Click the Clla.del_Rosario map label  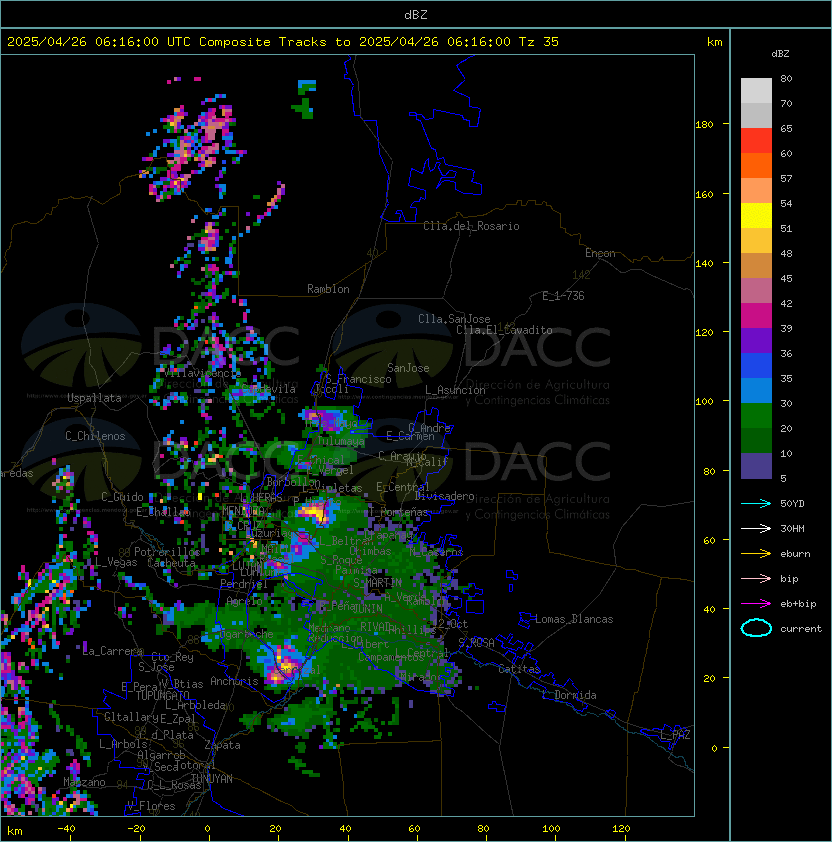[x=471, y=226]
